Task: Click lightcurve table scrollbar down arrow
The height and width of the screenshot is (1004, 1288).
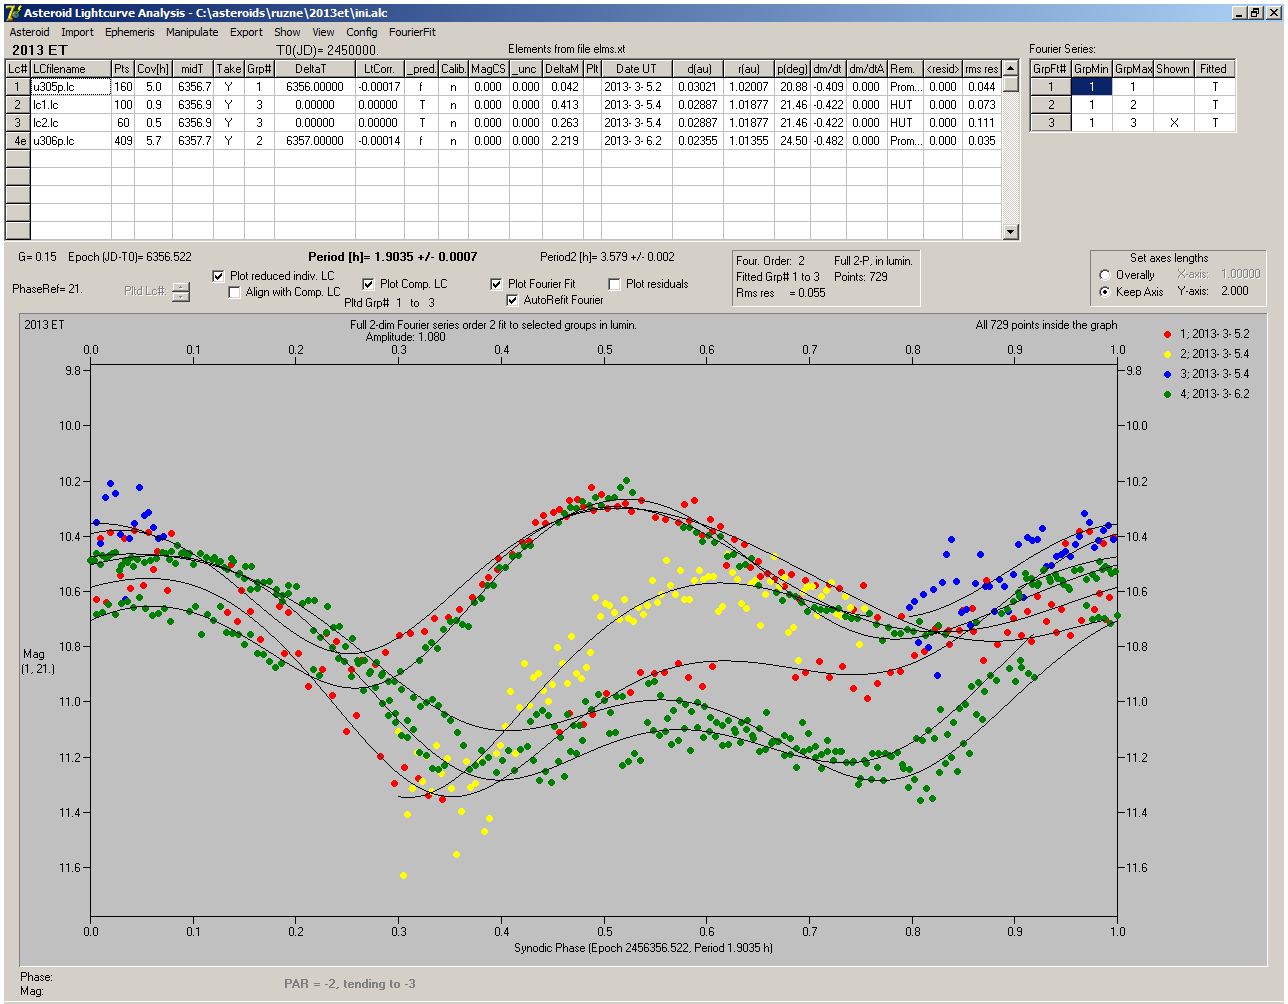Action: 1011,232
